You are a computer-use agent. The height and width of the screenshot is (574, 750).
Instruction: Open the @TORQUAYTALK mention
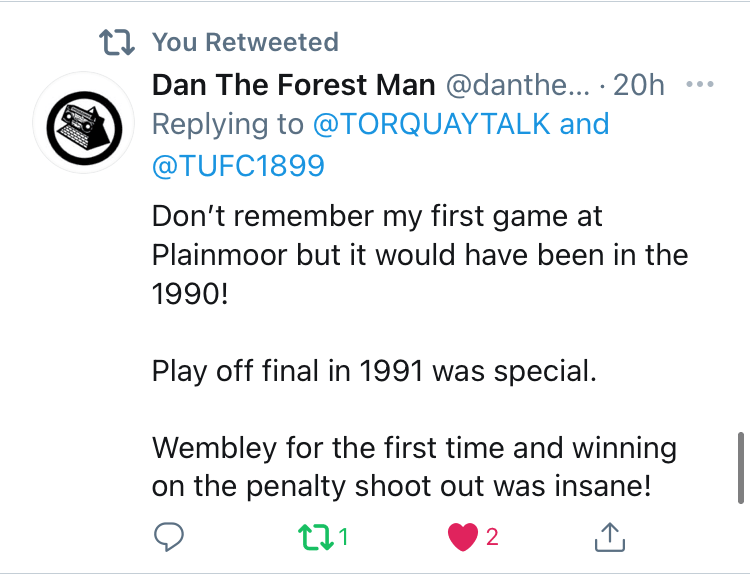pos(433,124)
